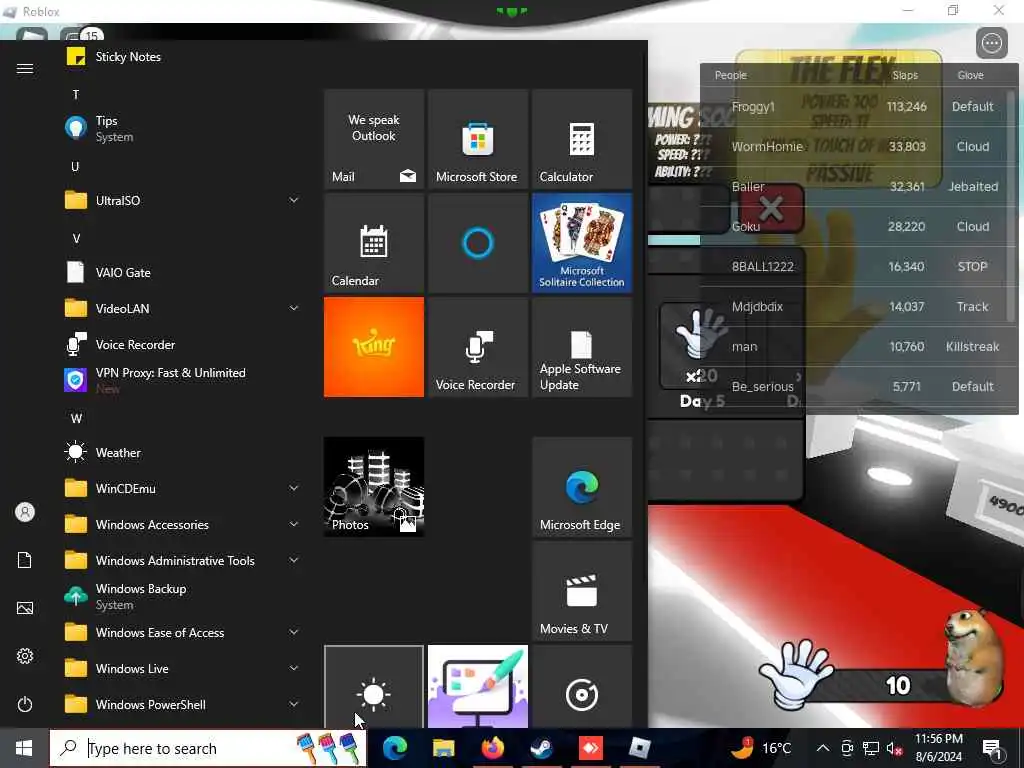
Task: Open the Power options icon
Action: coord(25,704)
